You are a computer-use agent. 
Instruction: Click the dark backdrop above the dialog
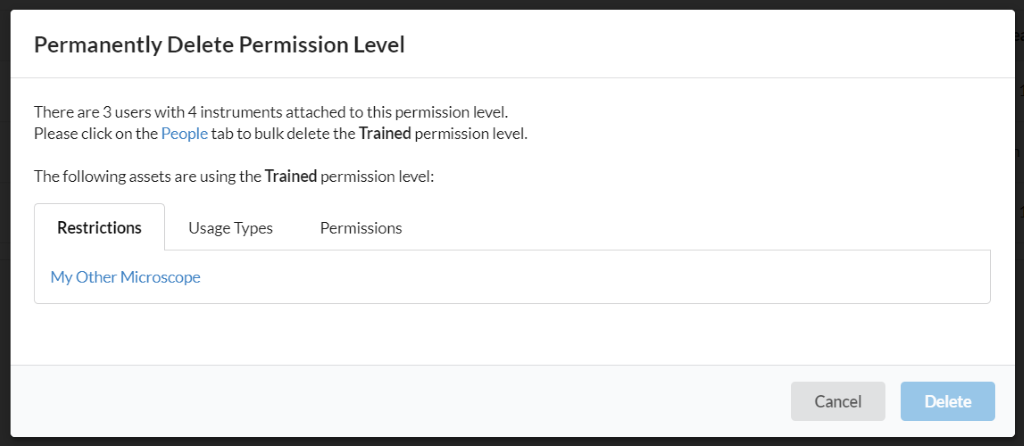tap(500, 4)
